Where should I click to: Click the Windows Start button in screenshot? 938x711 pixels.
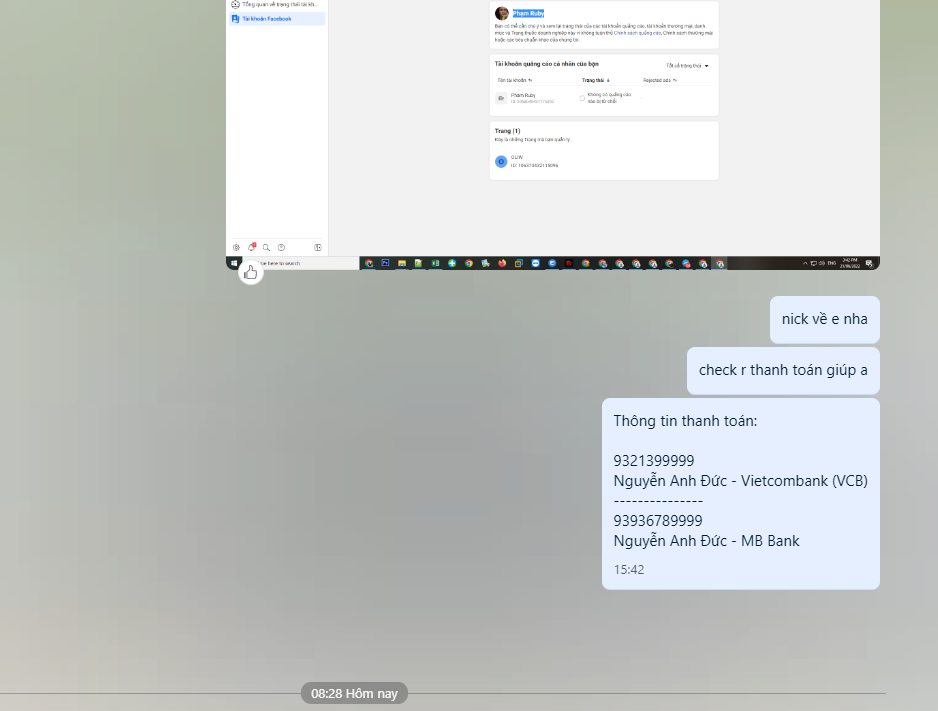pyautogui.click(x=234, y=263)
